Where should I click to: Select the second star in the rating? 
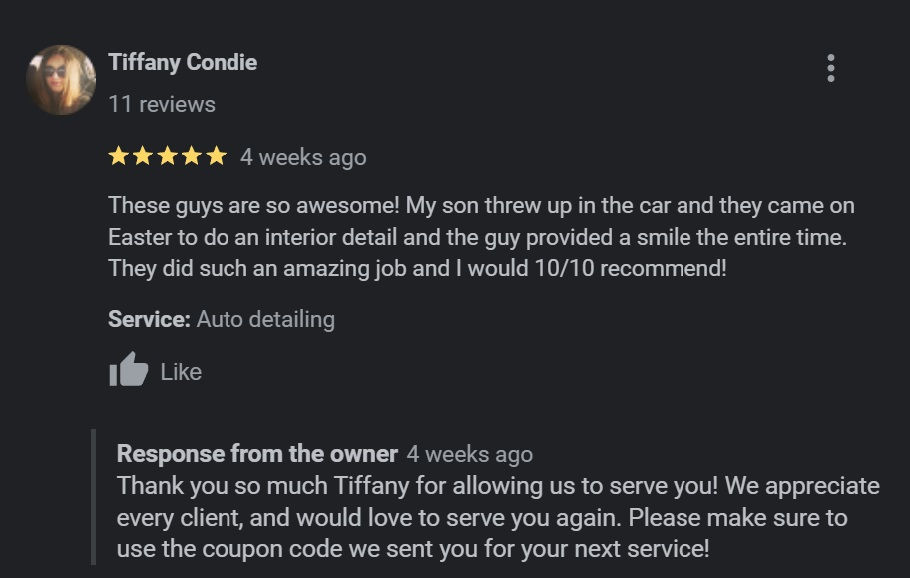click(143, 156)
